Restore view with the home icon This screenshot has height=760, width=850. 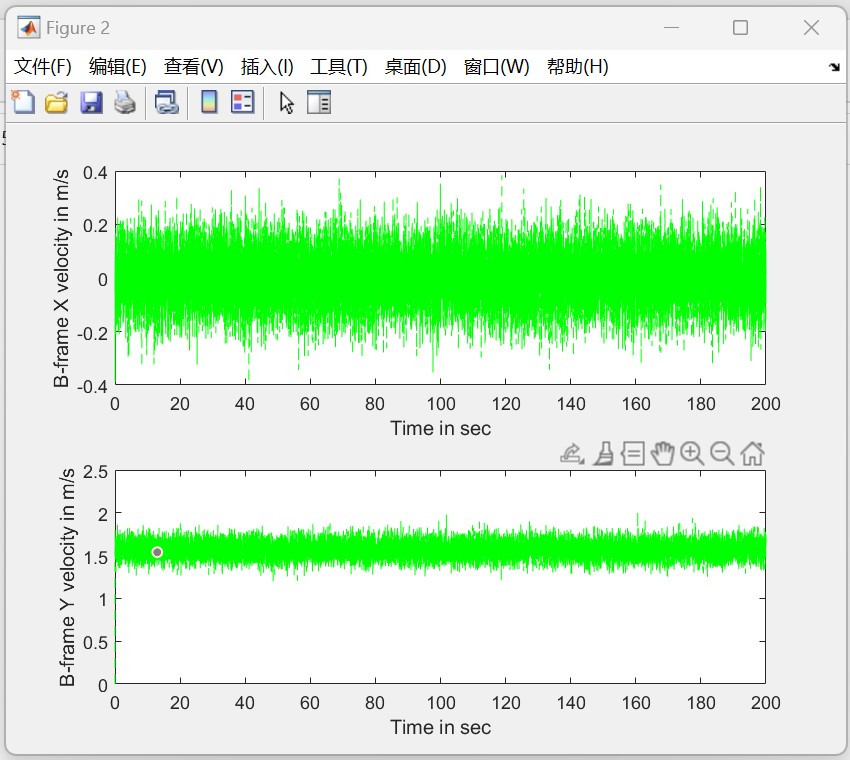tap(752, 454)
